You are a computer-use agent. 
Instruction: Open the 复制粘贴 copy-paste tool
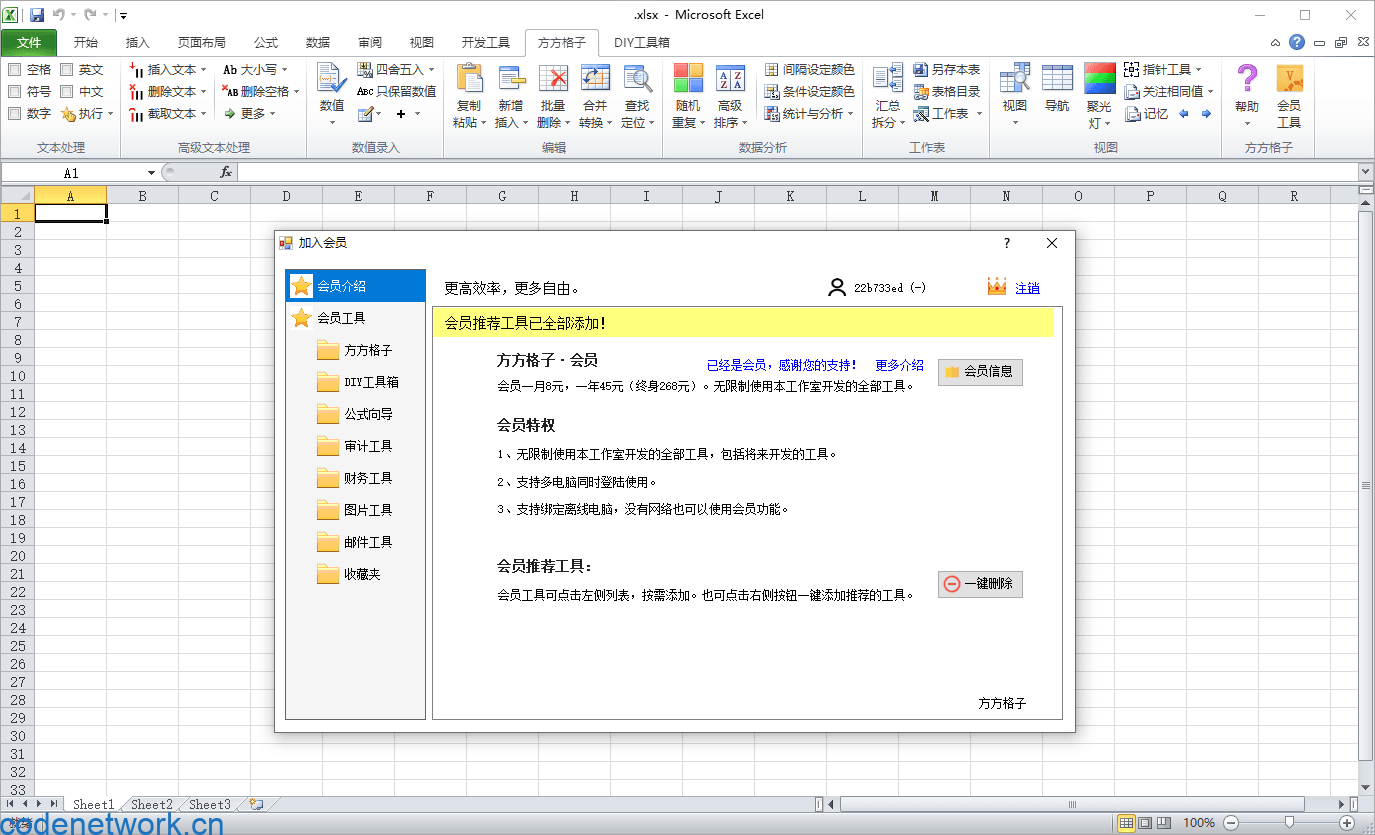[x=468, y=97]
